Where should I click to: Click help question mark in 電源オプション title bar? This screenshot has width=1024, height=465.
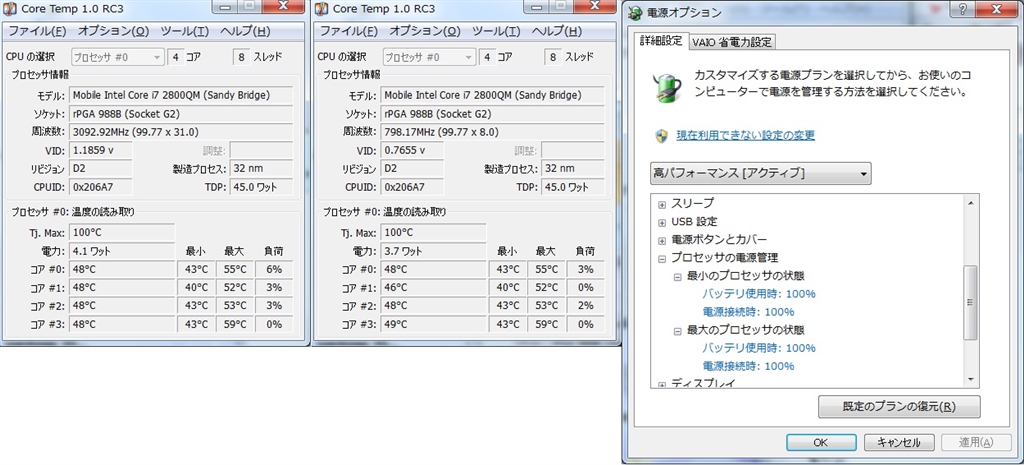click(x=963, y=10)
